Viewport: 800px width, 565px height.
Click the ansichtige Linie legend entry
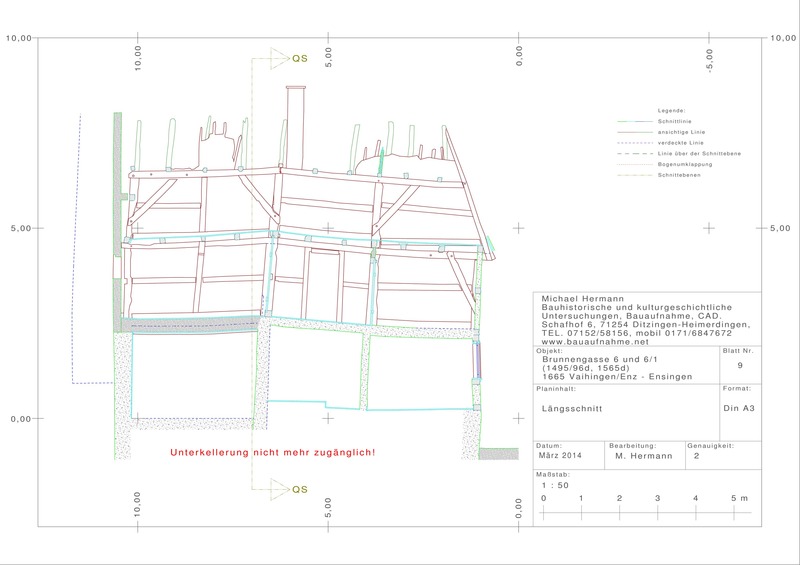[679, 130]
